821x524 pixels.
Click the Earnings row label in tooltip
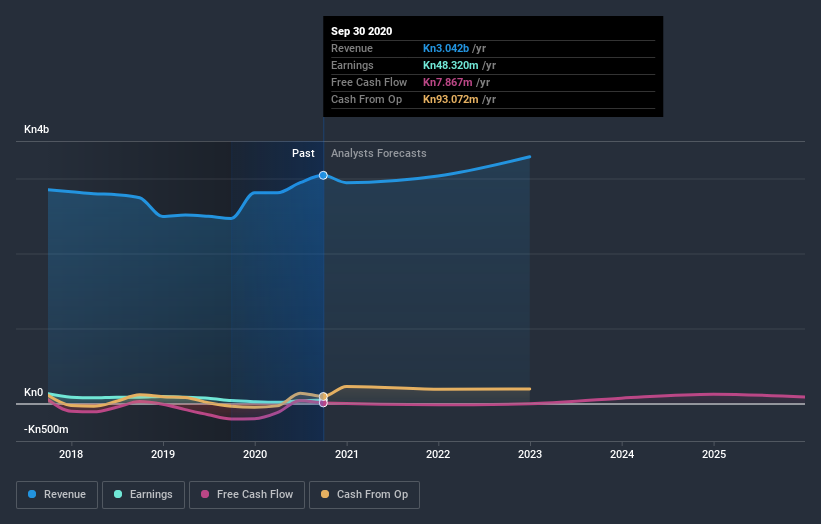(352, 65)
